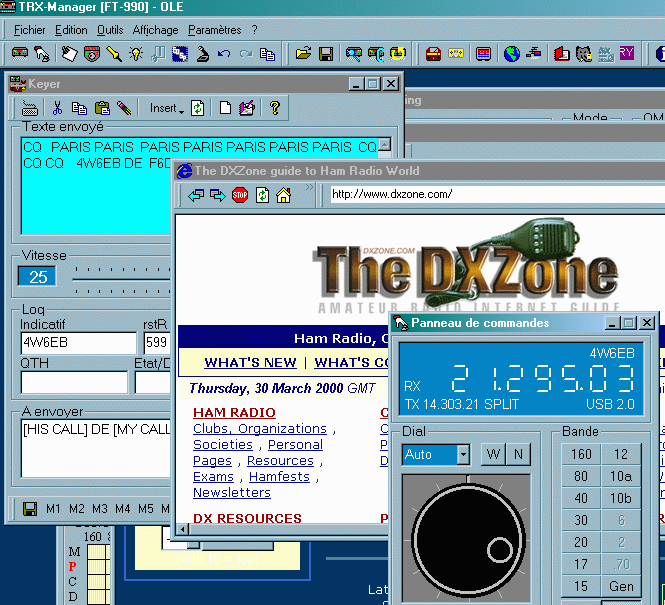Open the Insert dropdown in Keyer toolbar
Screen dimensions: 665x605
pos(167,109)
